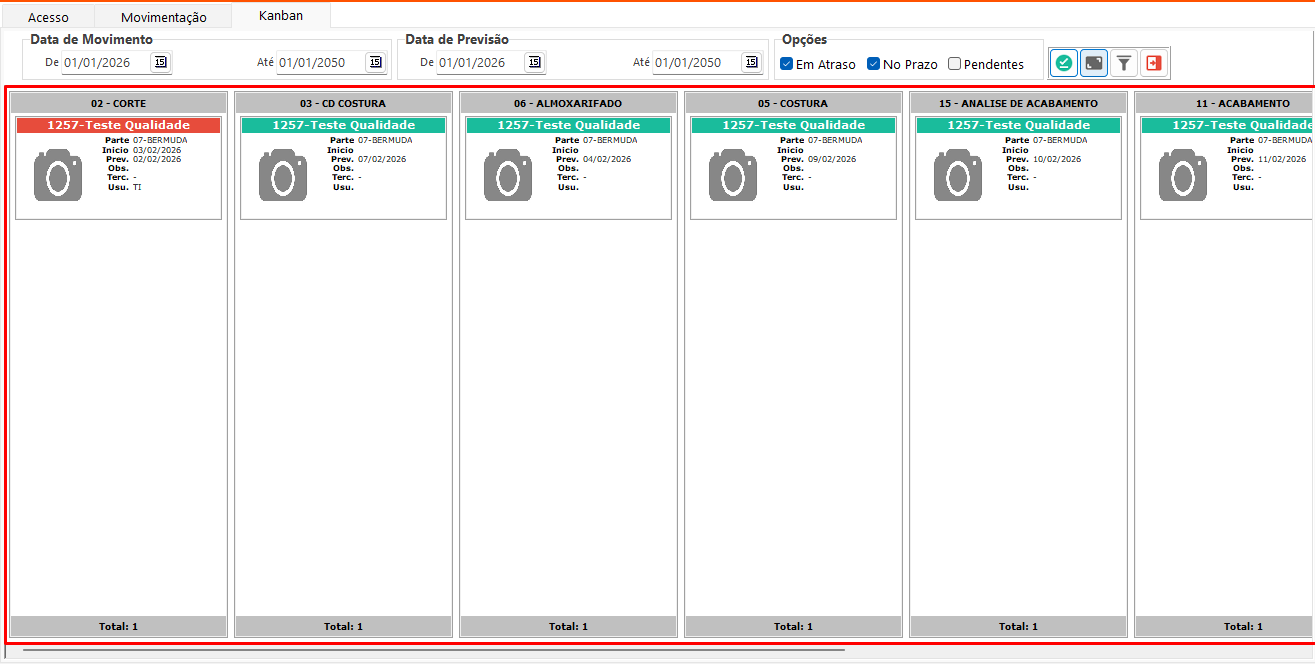Enable the Pendentes checkbox
The height and width of the screenshot is (664, 1315).
pos(954,64)
